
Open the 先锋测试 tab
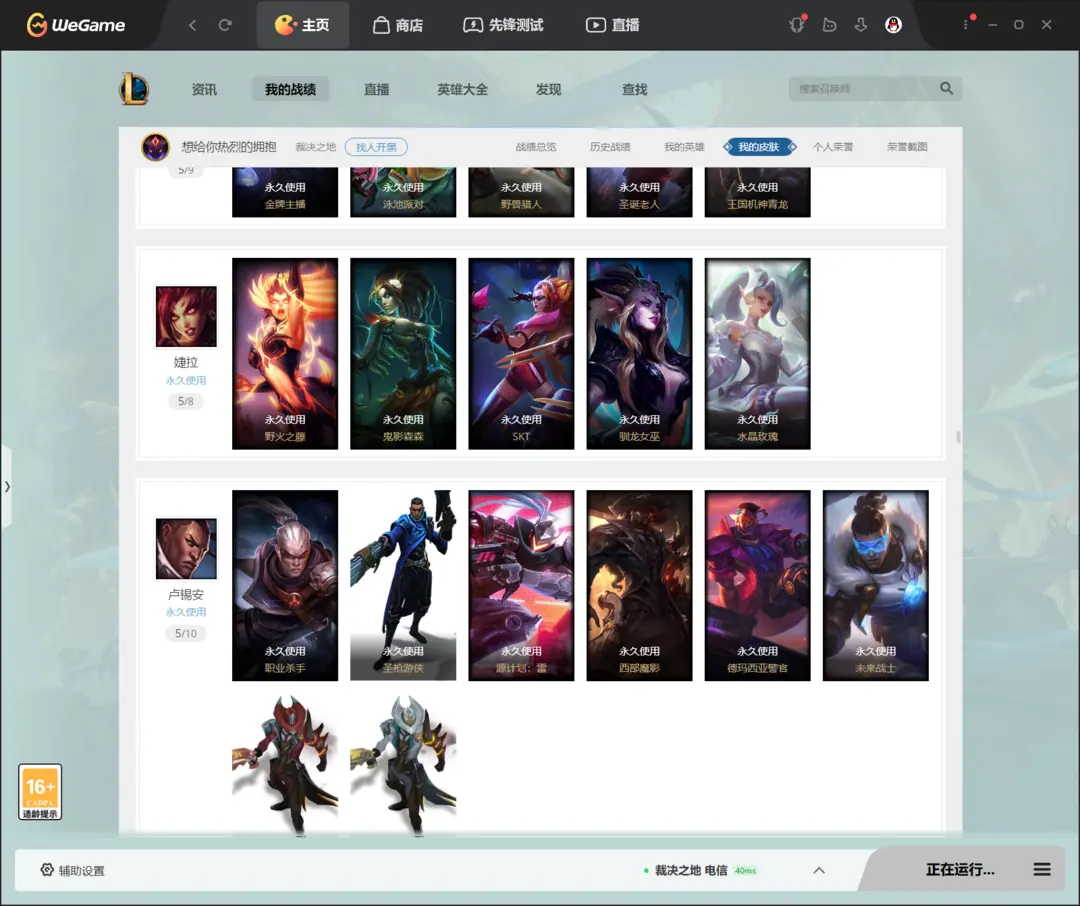[503, 25]
